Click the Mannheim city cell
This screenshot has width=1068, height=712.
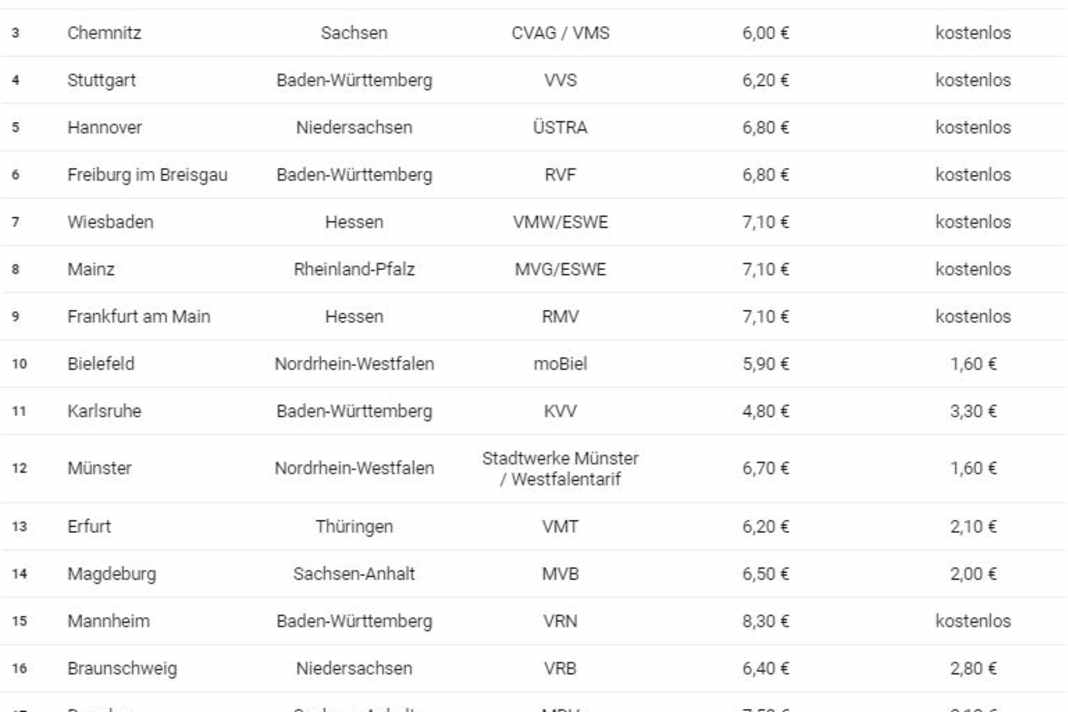point(108,621)
